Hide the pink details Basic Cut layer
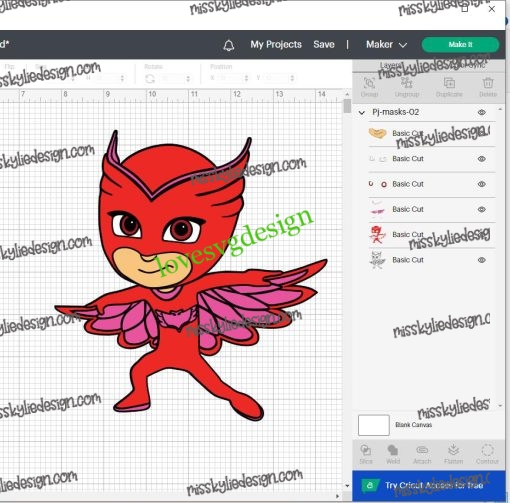 [x=482, y=209]
